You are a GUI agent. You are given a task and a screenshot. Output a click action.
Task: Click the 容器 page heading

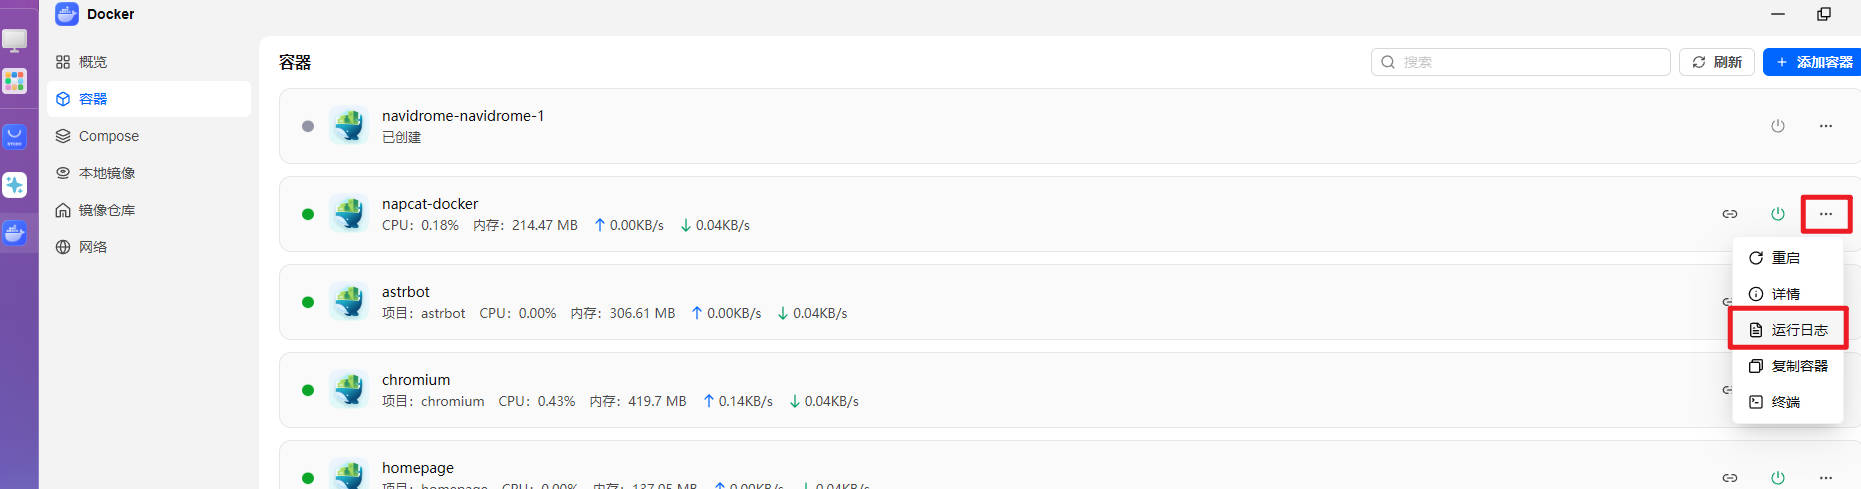coord(295,62)
